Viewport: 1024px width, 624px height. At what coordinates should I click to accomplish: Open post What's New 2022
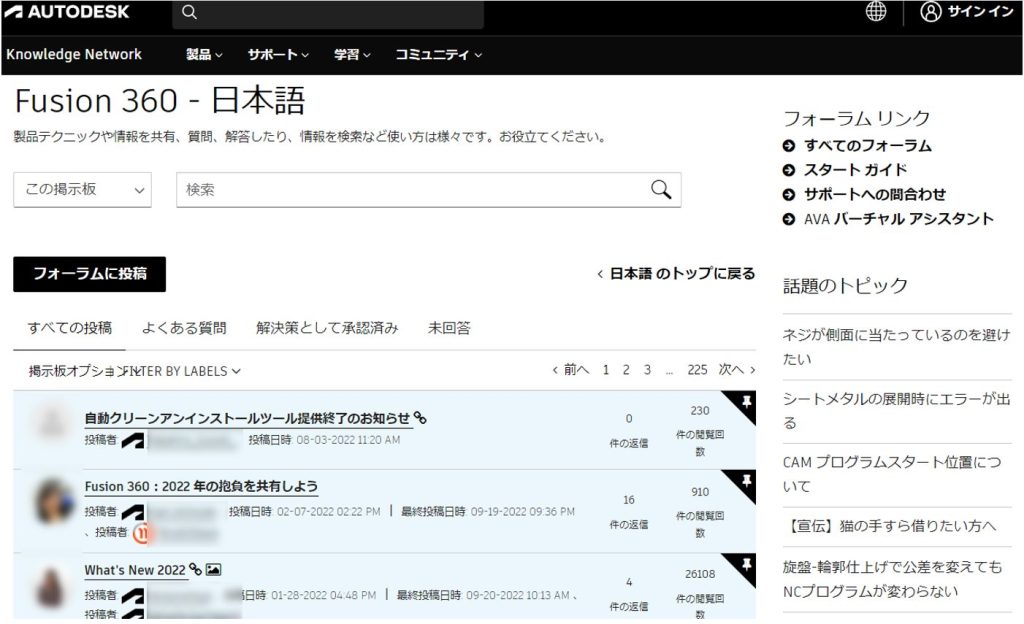point(135,570)
